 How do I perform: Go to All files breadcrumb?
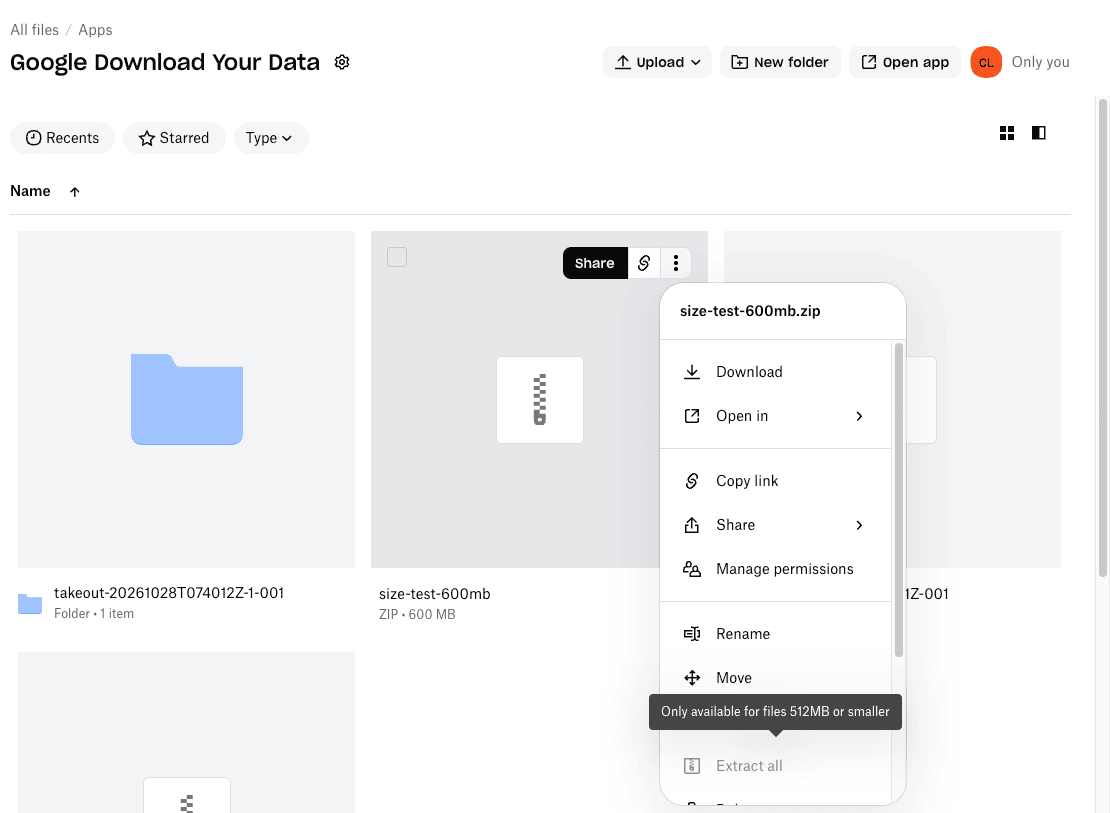pyautogui.click(x=35, y=30)
